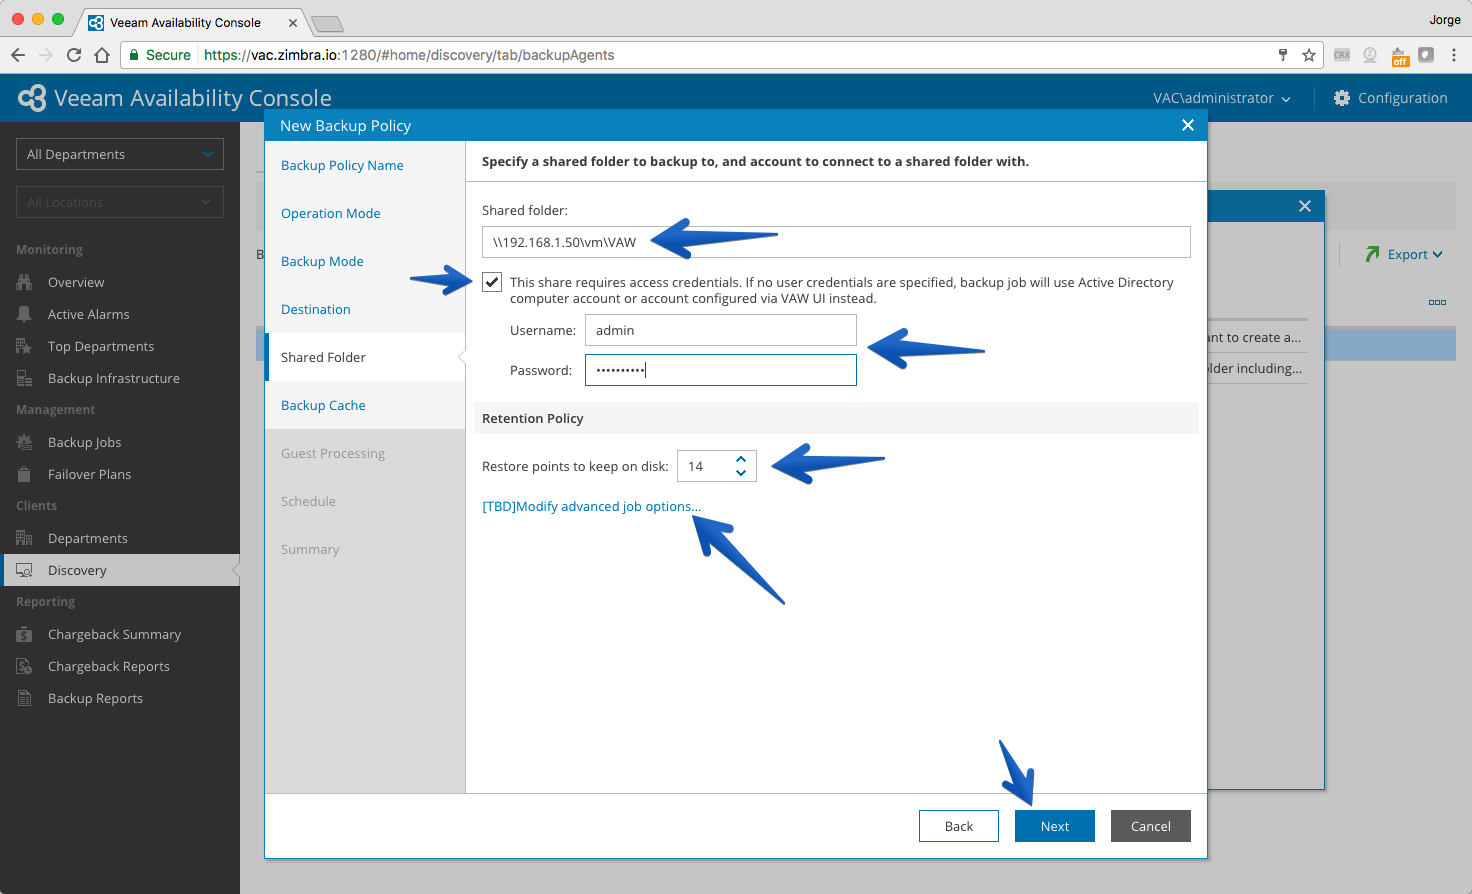The image size is (1472, 894).
Task: Click the Username field
Action: tap(721, 330)
